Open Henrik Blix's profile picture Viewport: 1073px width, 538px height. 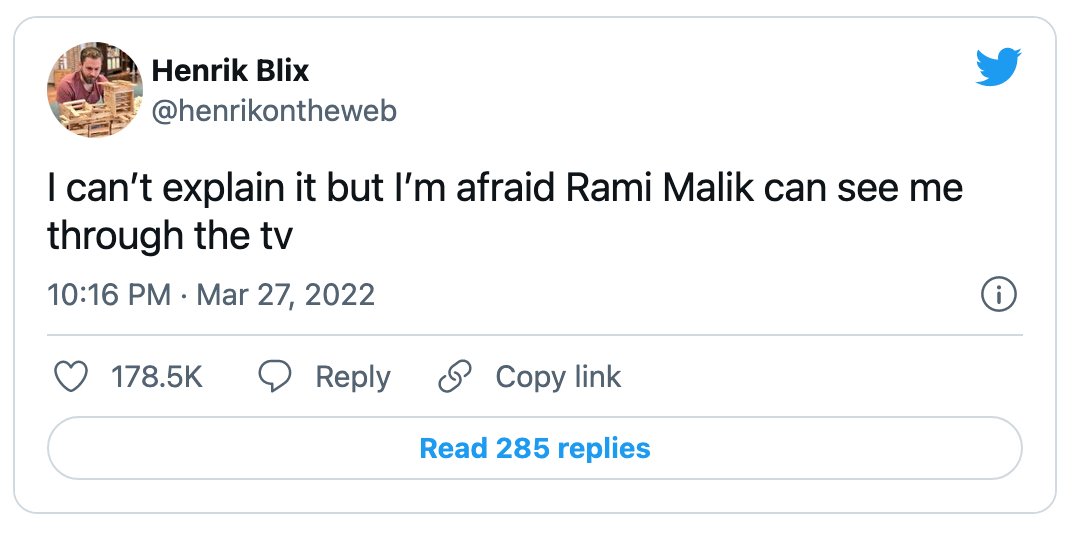click(94, 90)
